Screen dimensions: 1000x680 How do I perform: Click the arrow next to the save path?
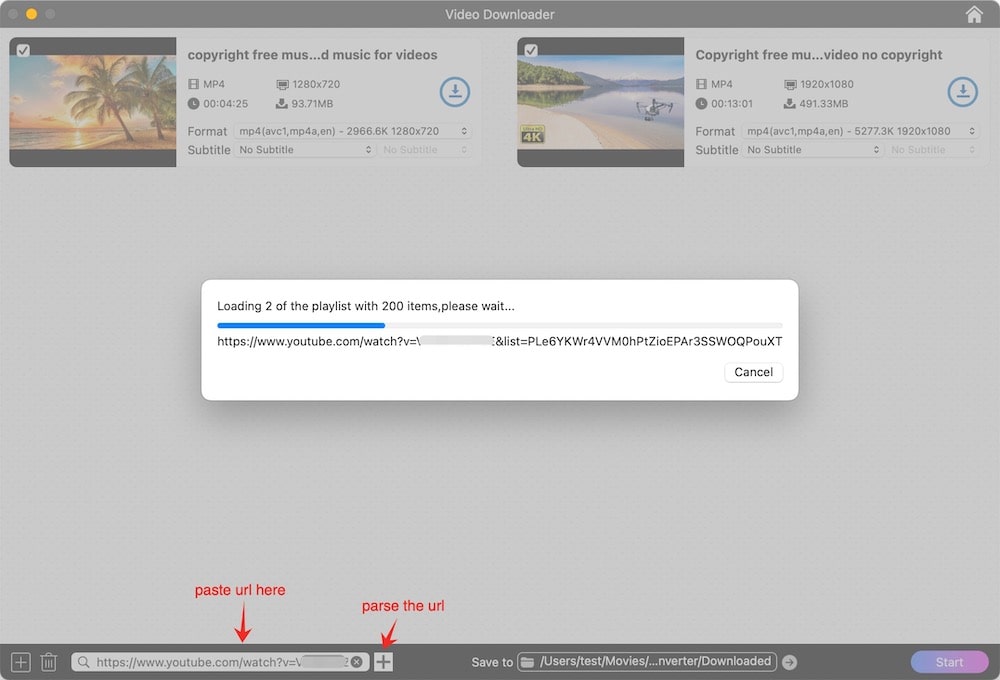(789, 661)
